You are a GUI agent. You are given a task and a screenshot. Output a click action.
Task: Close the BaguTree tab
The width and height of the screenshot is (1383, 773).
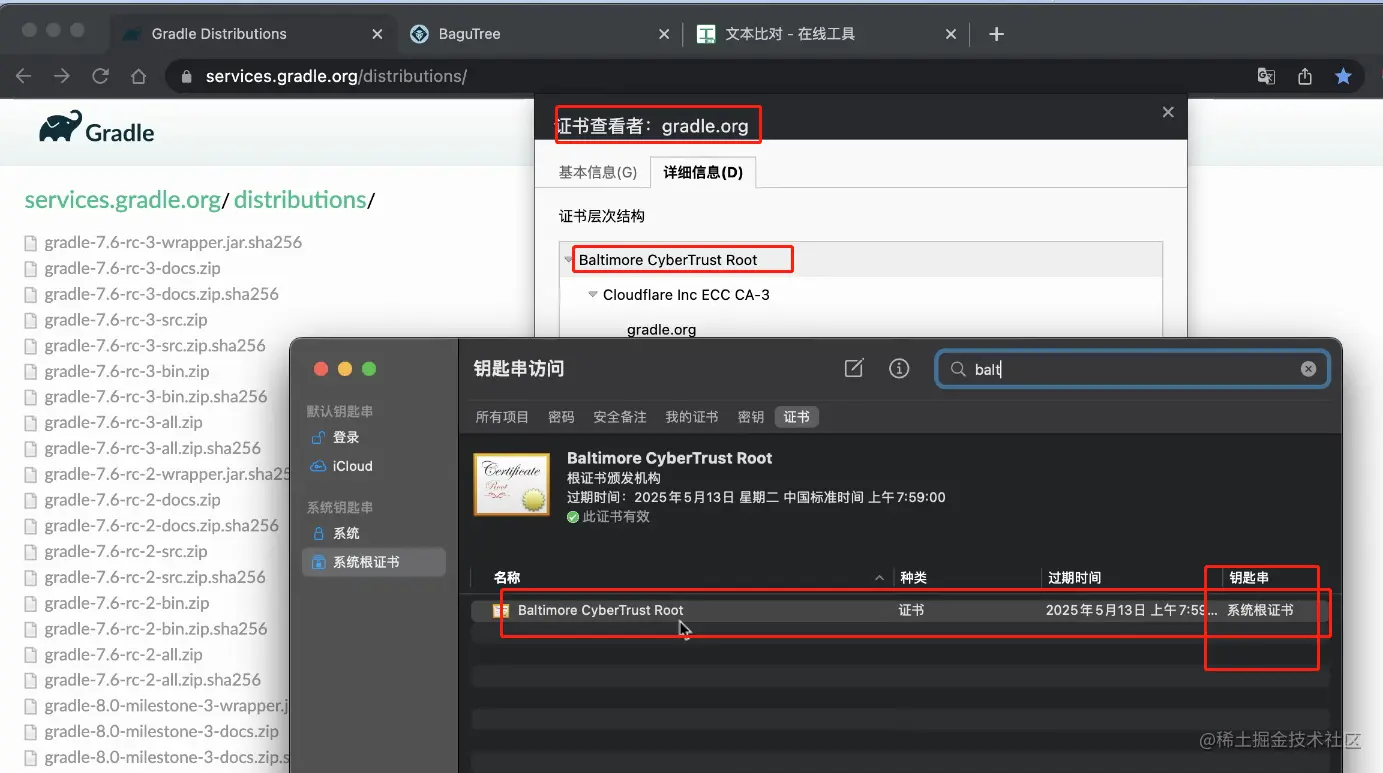point(664,34)
